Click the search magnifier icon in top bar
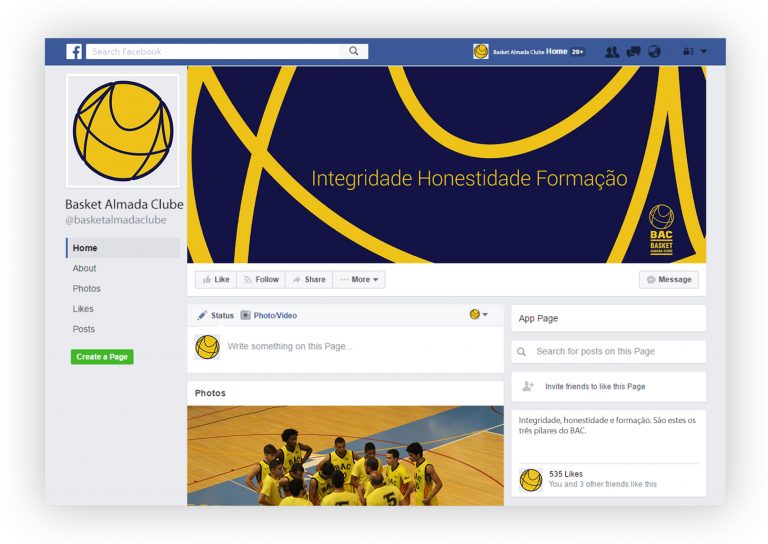Image resolution: width=768 pixels, height=544 pixels. point(354,51)
